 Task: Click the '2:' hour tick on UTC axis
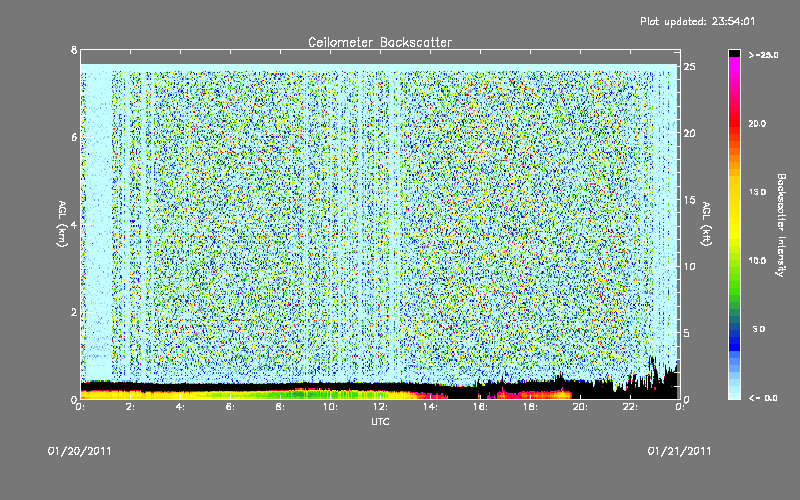tap(130, 407)
